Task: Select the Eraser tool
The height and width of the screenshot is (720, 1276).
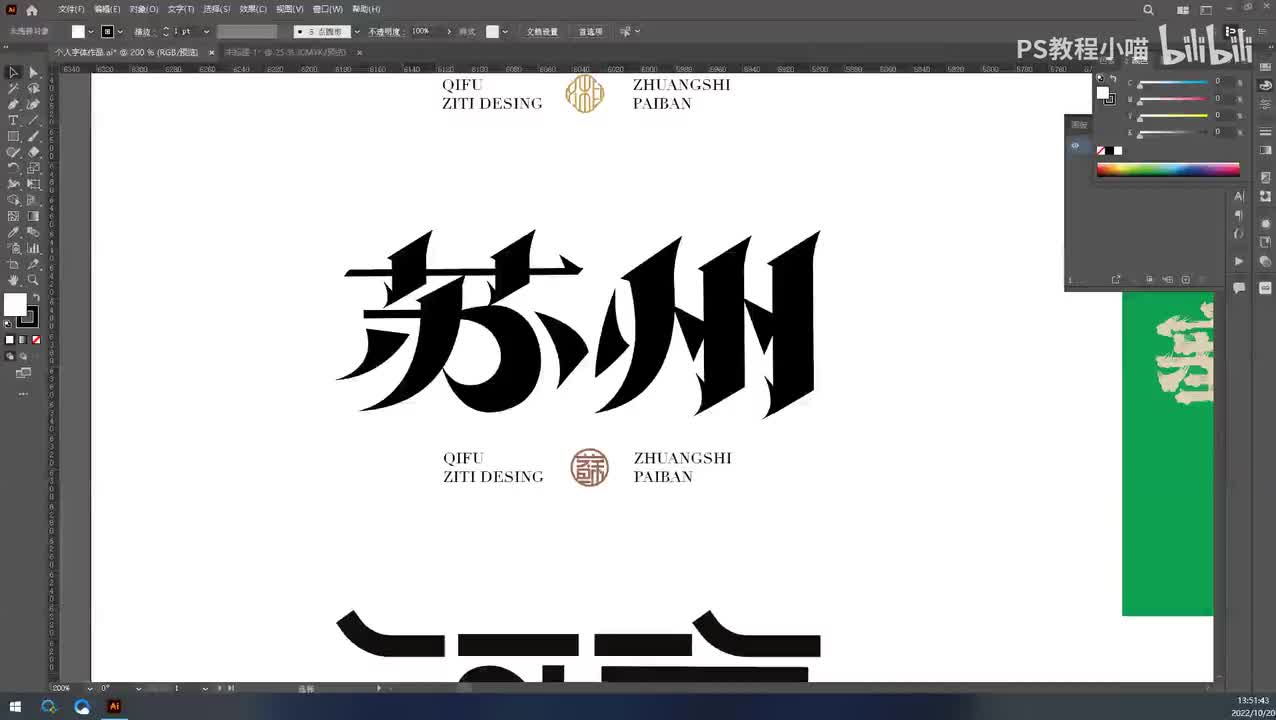Action: coord(33,152)
